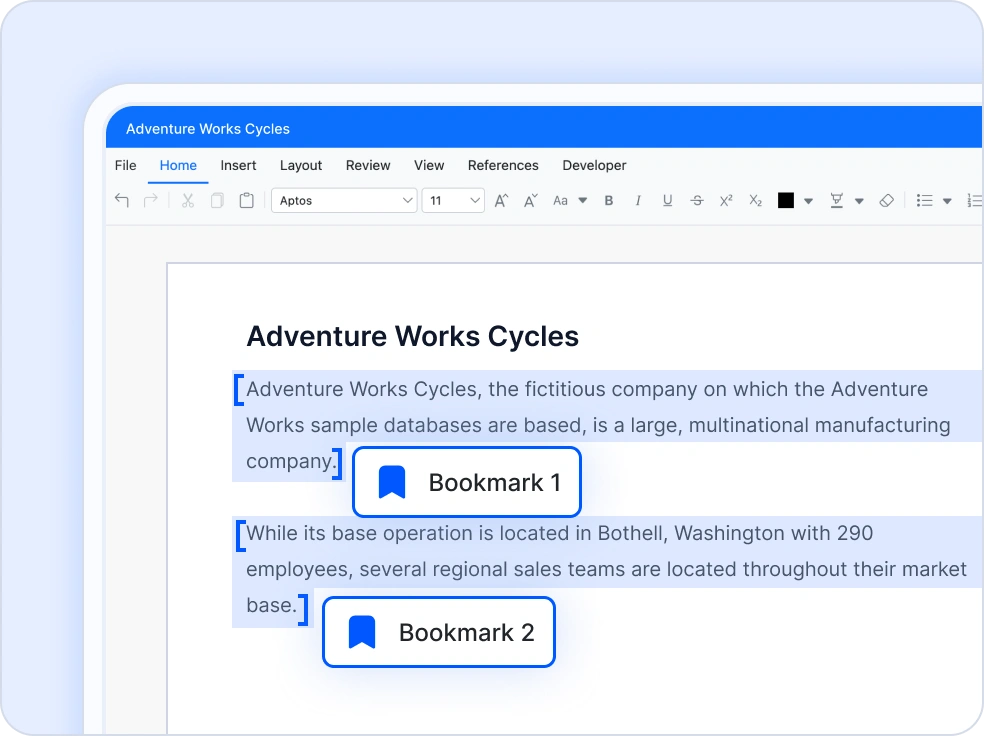Image resolution: width=984 pixels, height=736 pixels.
Task: Increase font size with grow icon
Action: 502,201
